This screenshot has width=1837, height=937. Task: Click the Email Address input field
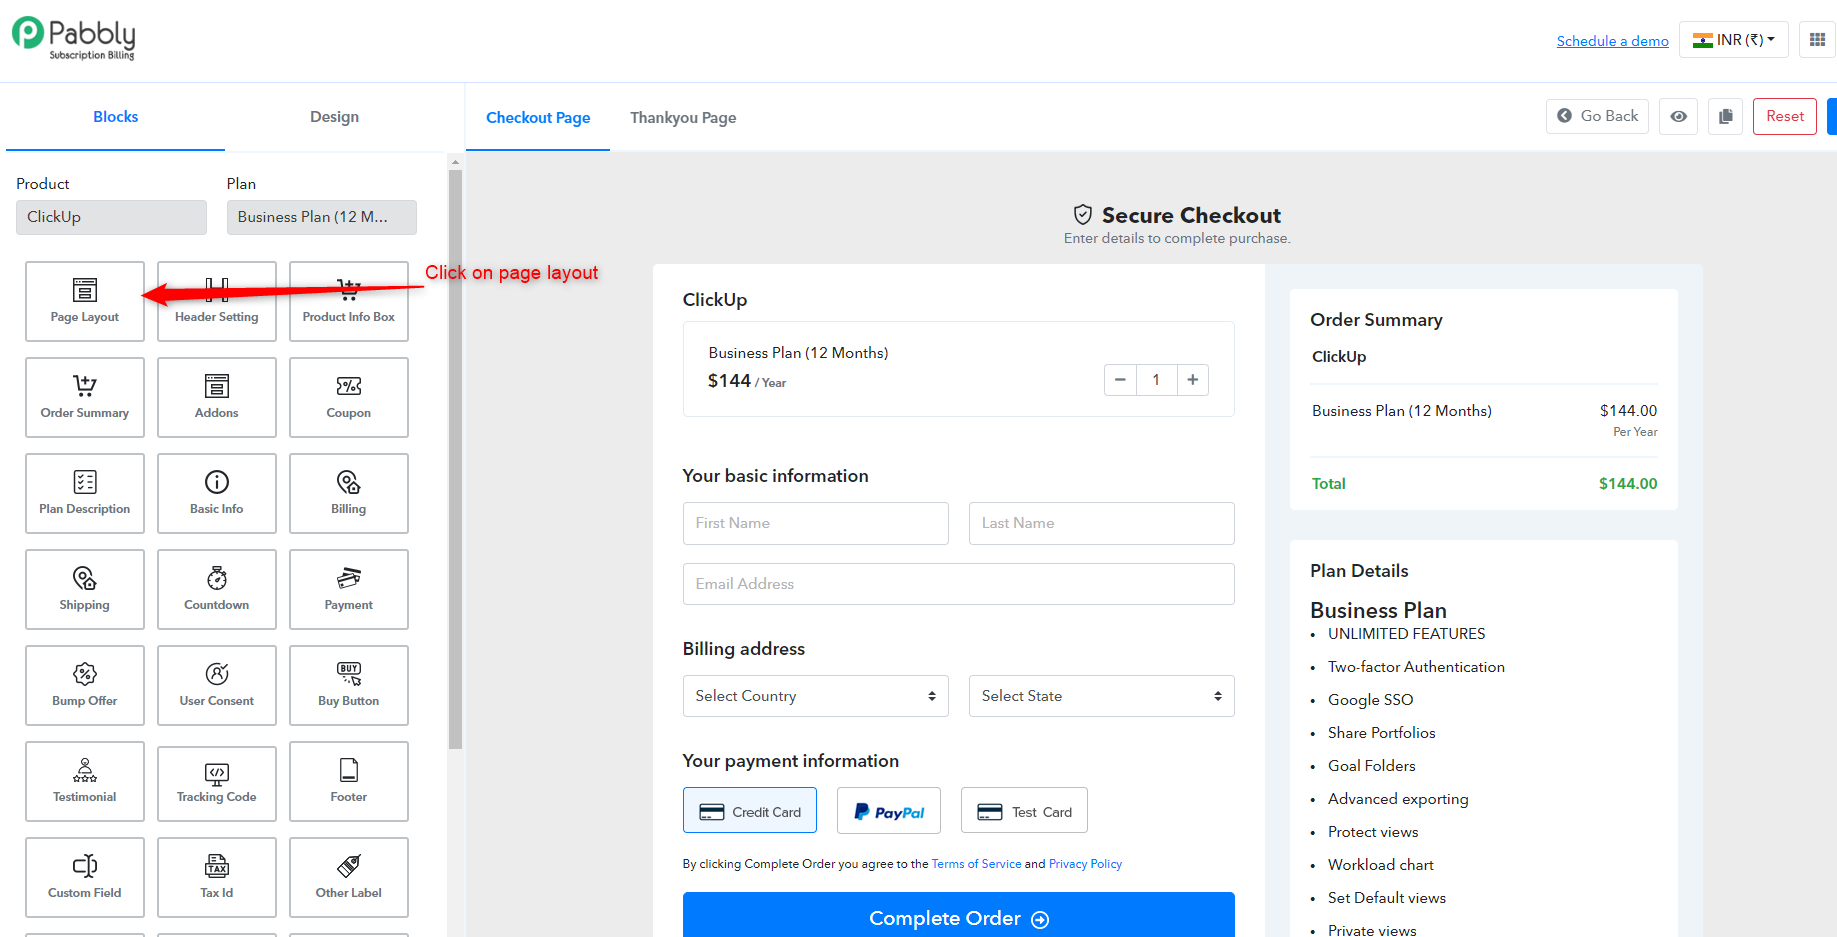click(959, 584)
